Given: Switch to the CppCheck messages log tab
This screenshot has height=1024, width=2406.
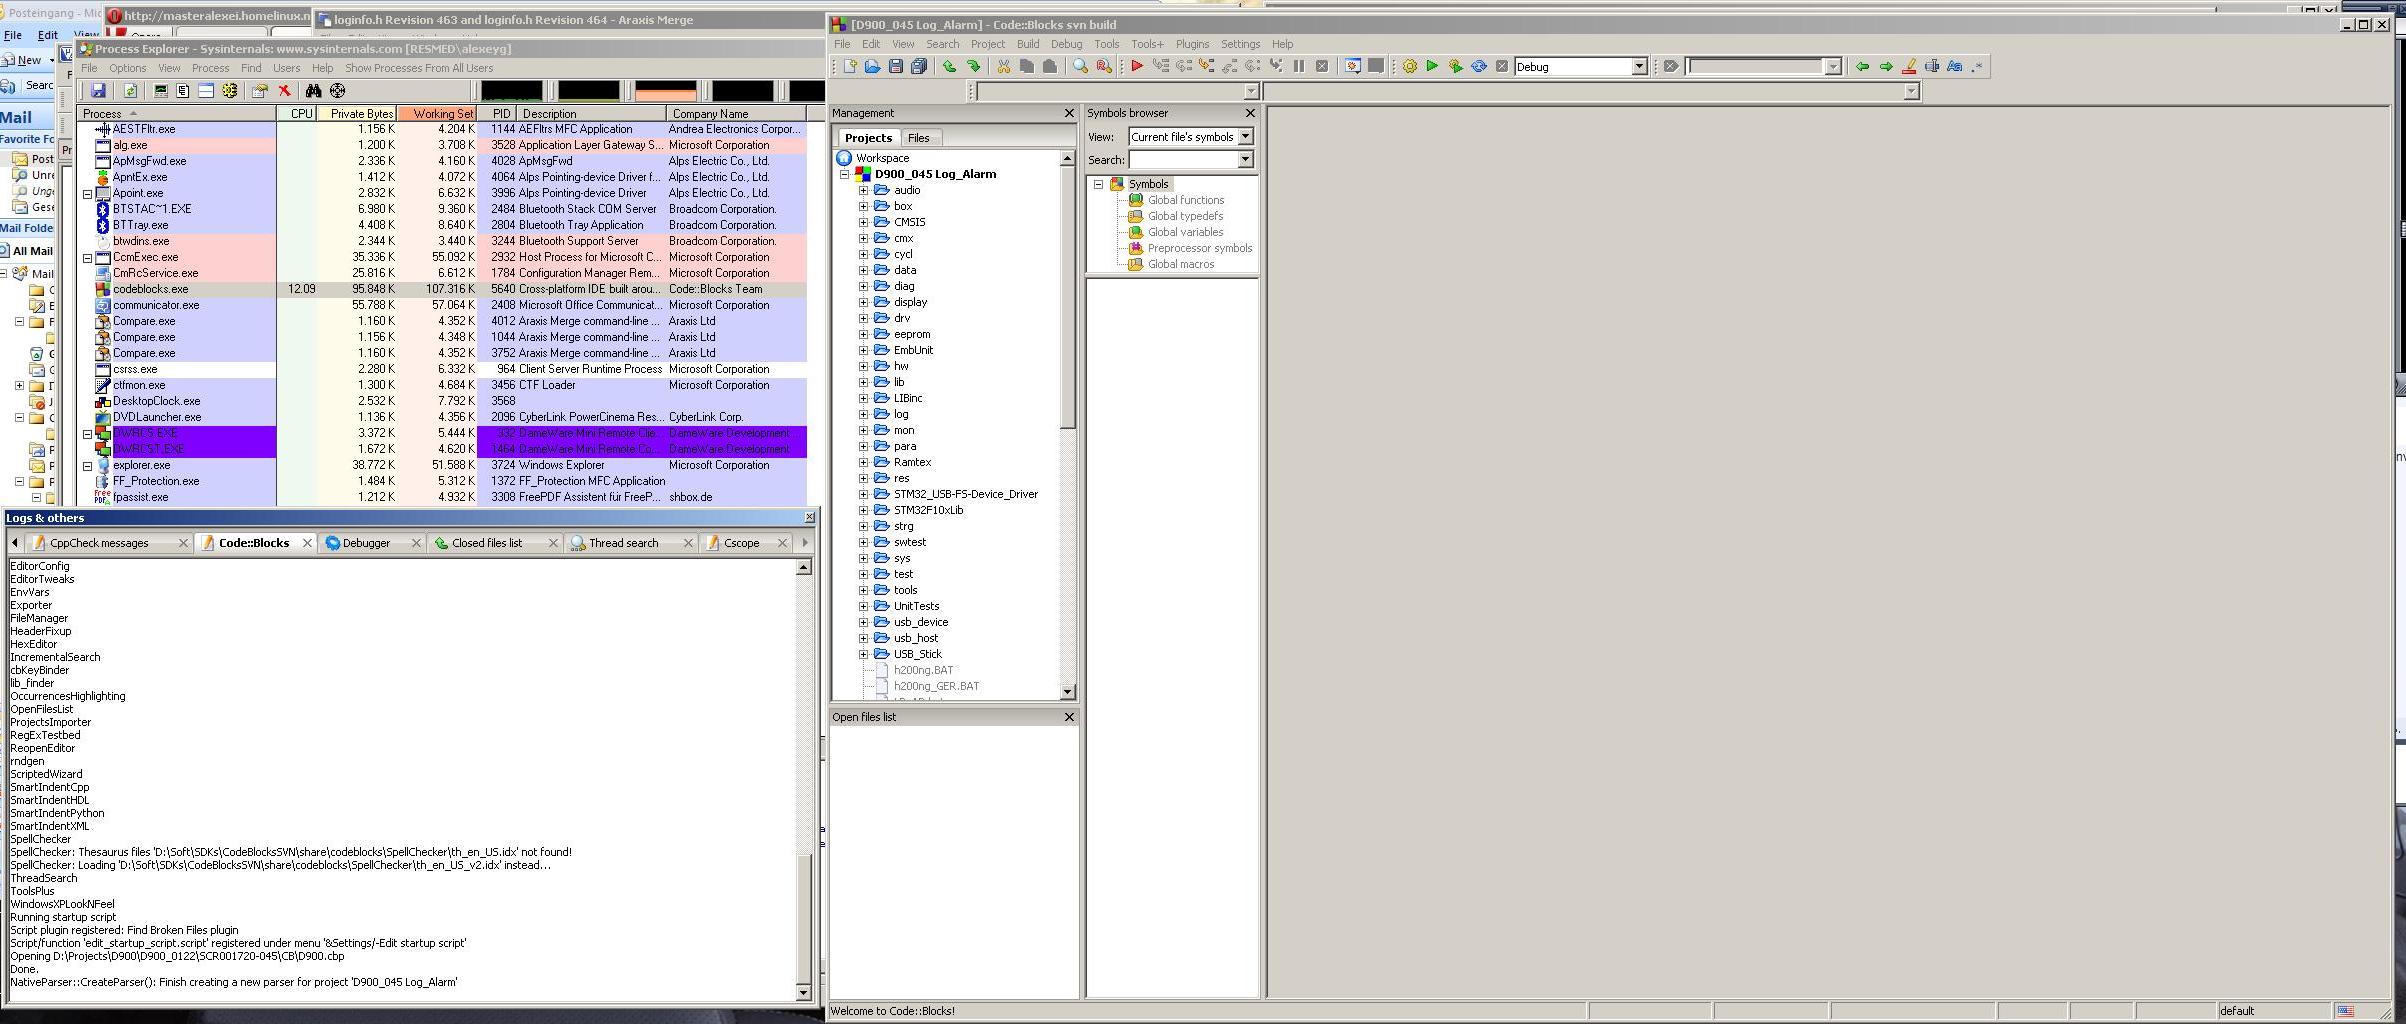Looking at the screenshot, I should tap(99, 543).
